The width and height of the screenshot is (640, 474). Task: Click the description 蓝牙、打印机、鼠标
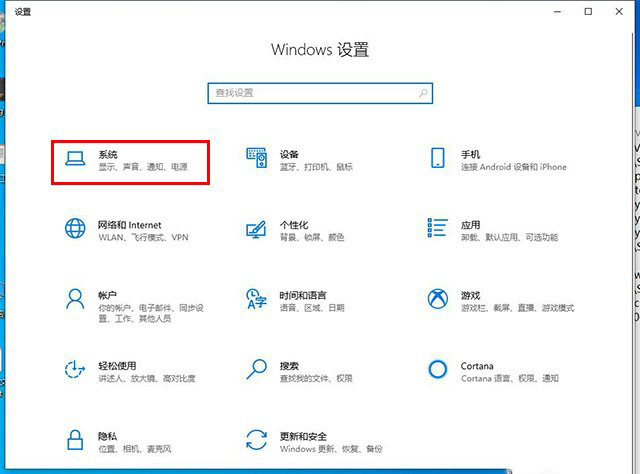coord(316,167)
